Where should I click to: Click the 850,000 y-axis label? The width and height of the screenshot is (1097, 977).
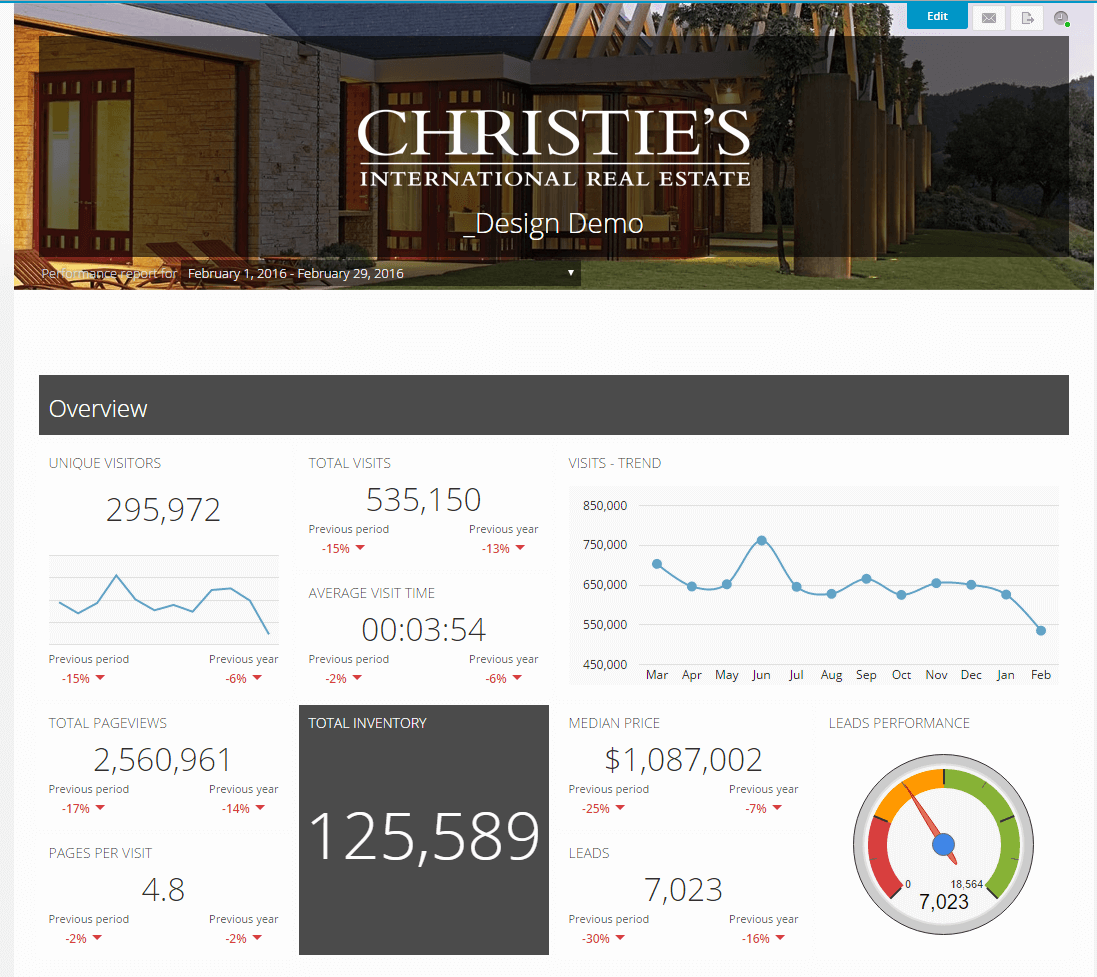(604, 505)
